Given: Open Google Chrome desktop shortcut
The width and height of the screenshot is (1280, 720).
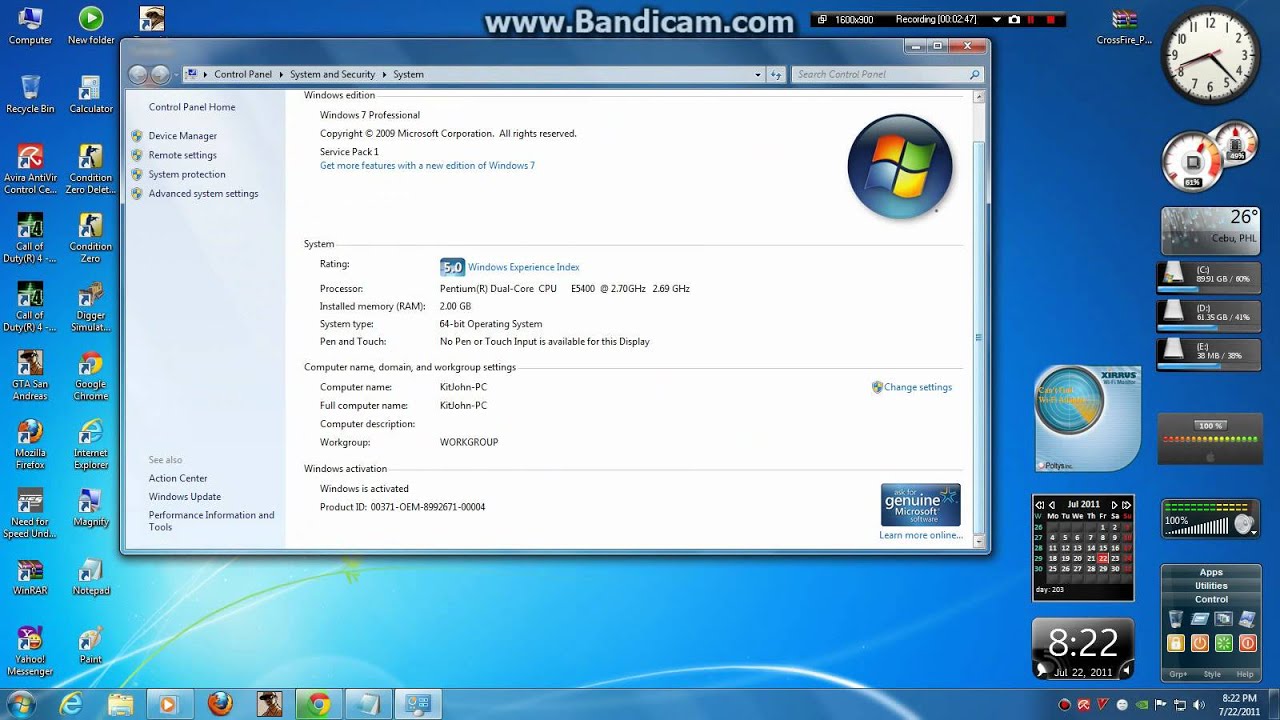Looking at the screenshot, I should coord(91,375).
